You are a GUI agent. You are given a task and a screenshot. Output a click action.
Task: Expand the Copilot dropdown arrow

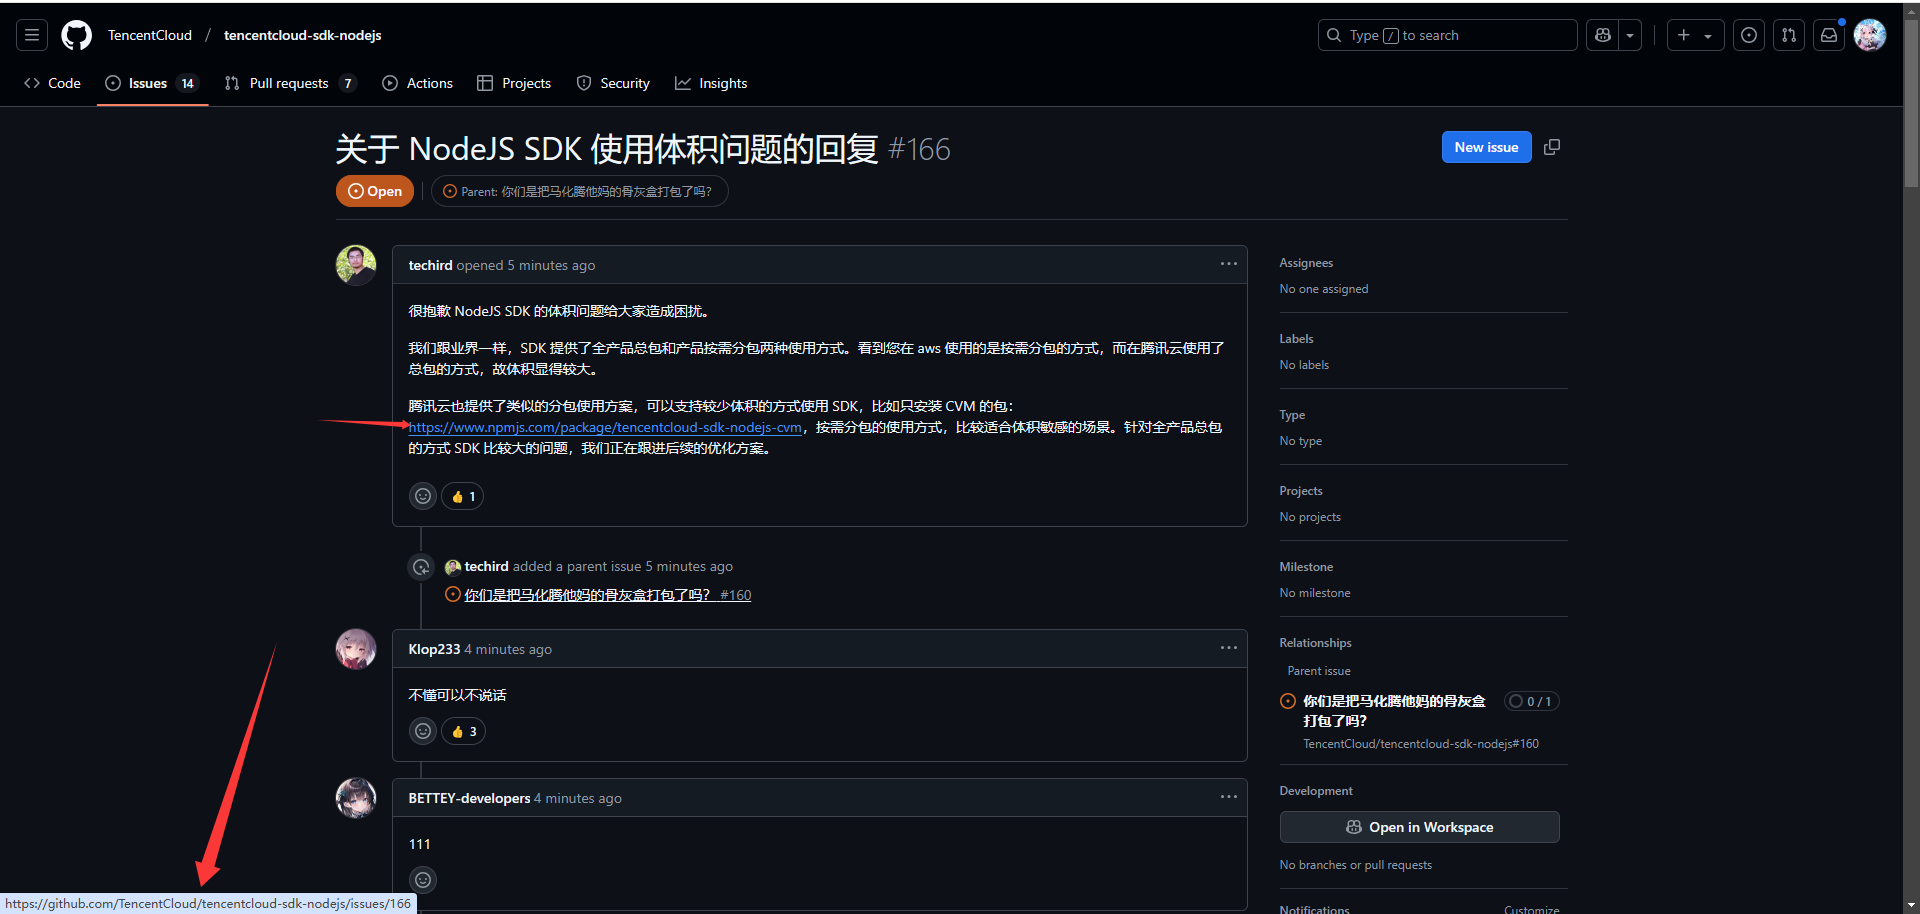1630,35
